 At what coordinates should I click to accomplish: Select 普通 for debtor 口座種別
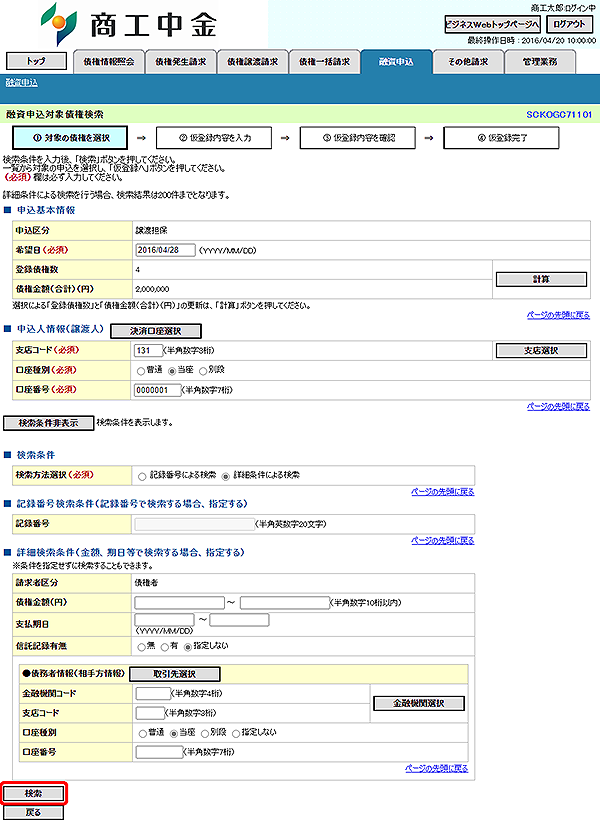pos(143,733)
